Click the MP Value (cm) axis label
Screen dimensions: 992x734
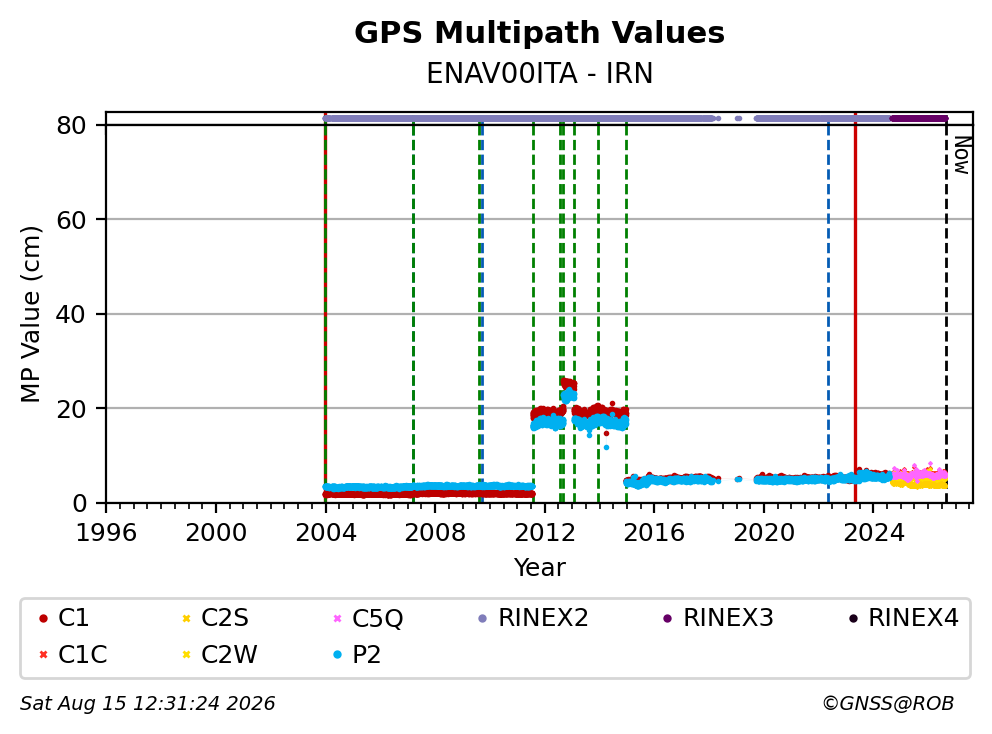30,314
